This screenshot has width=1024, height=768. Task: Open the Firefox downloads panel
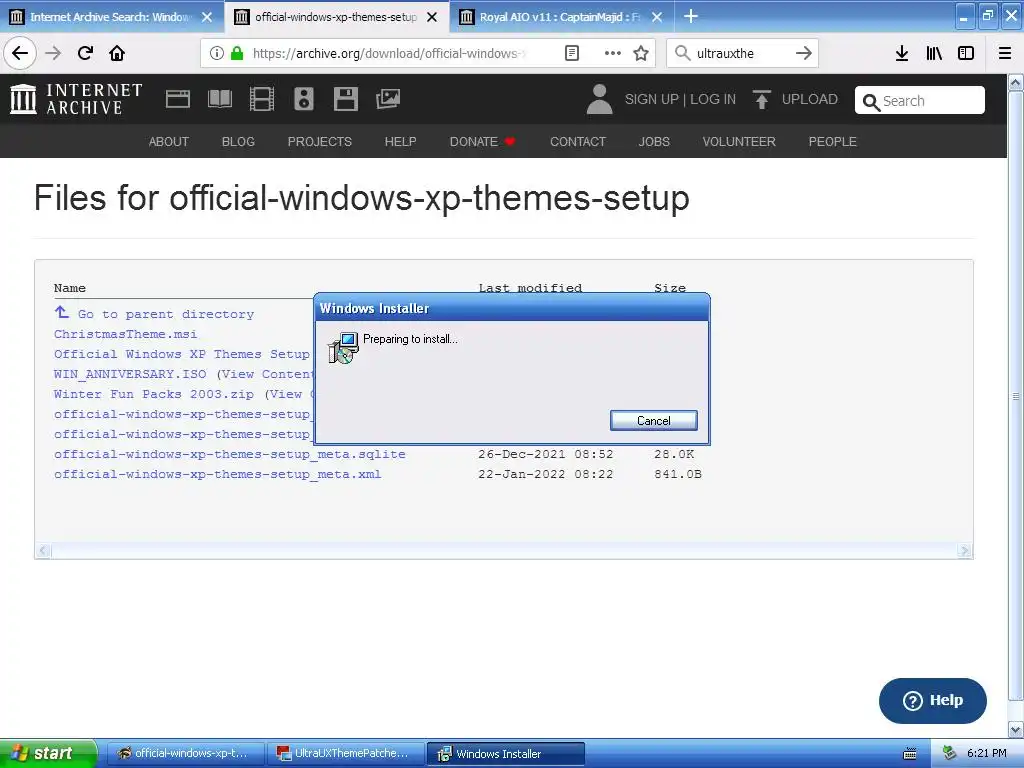click(902, 53)
